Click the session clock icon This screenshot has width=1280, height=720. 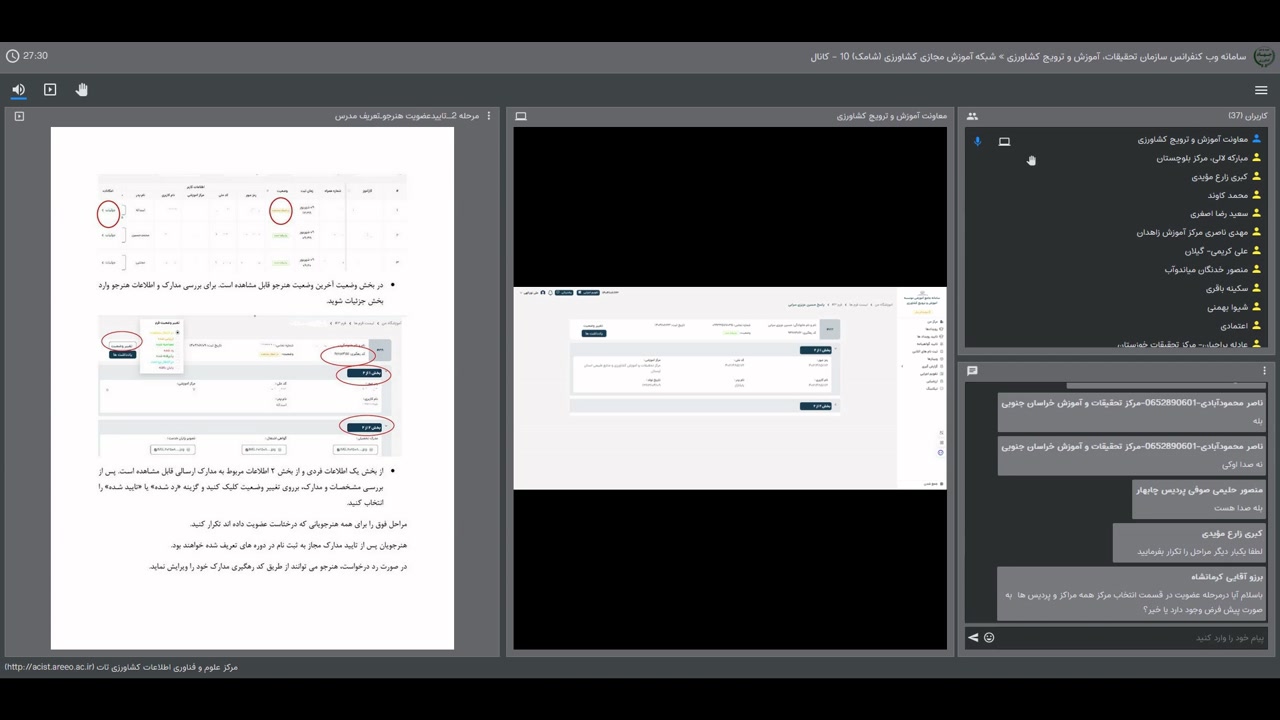click(12, 56)
